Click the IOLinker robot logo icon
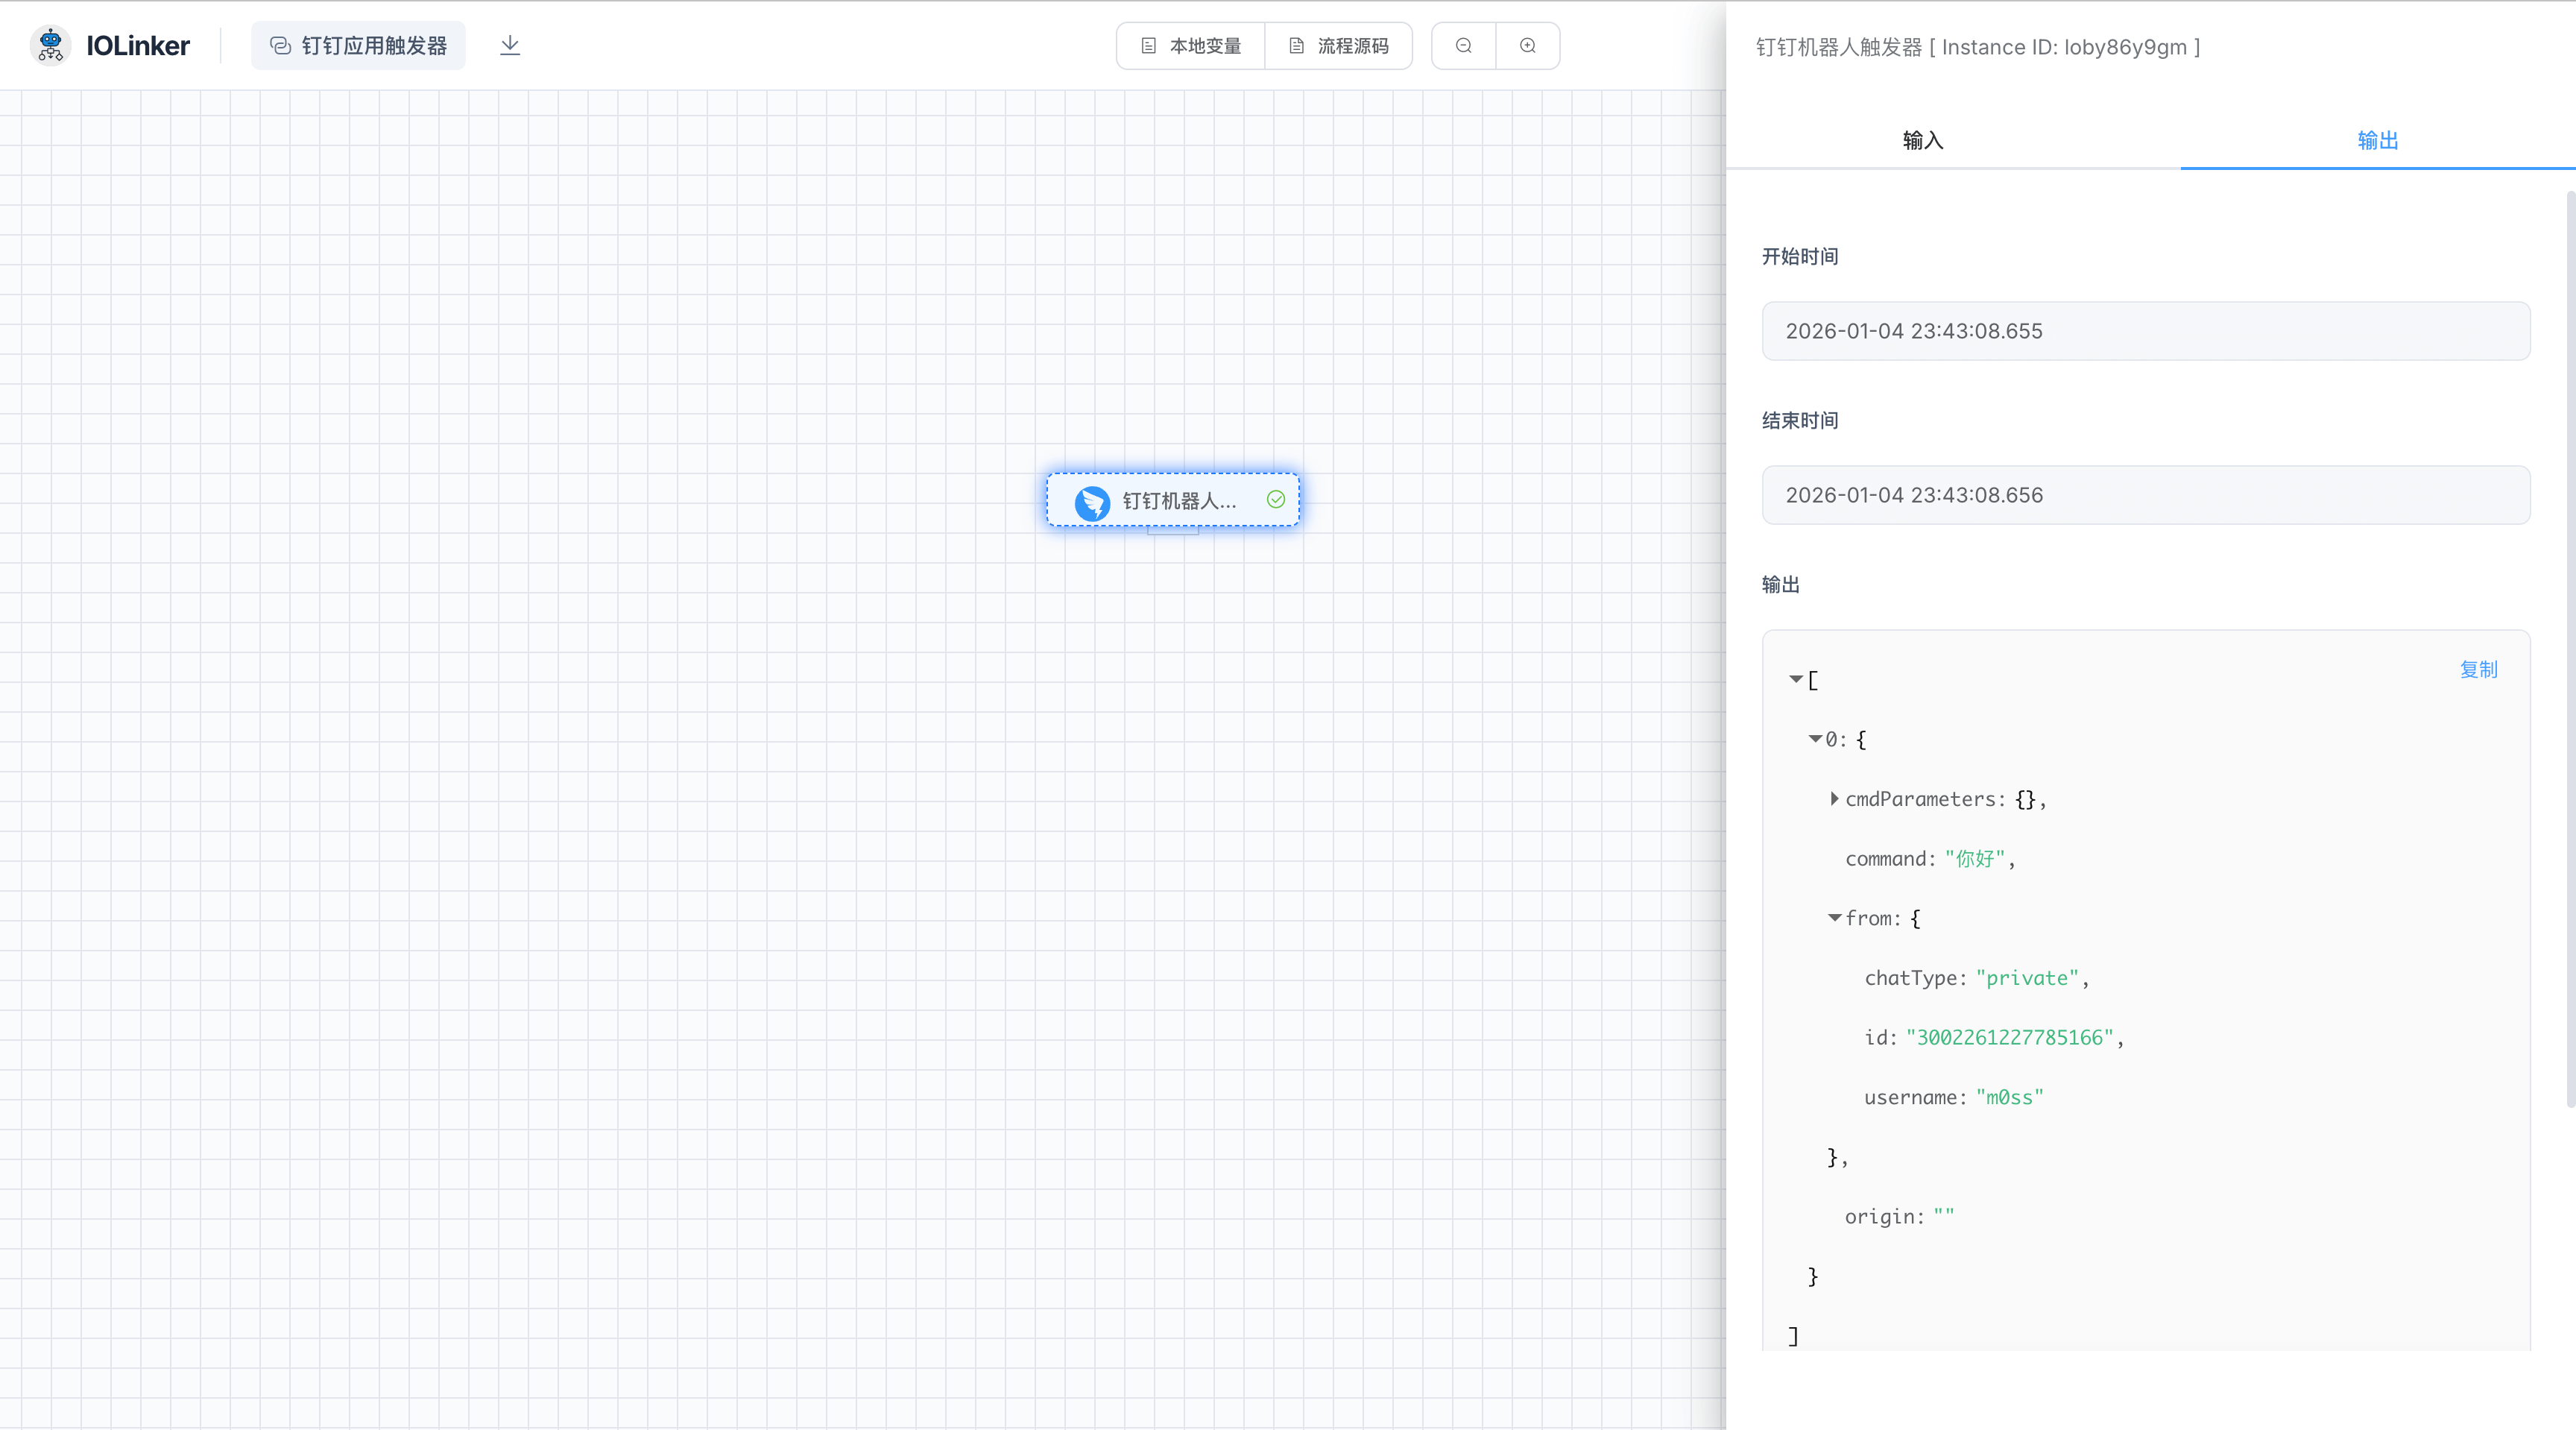The height and width of the screenshot is (1430, 2576). (x=50, y=45)
